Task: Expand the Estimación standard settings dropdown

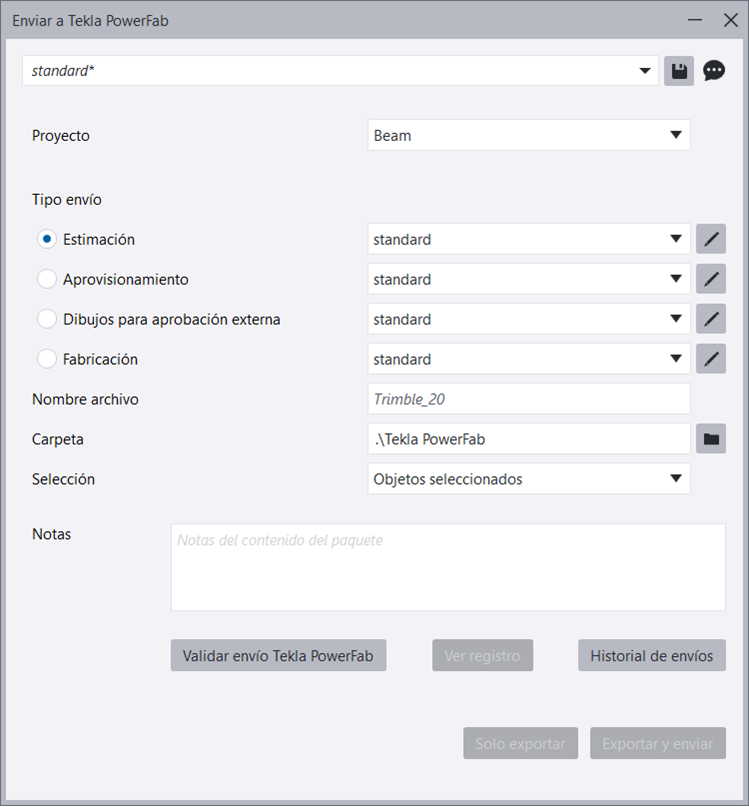Action: tap(529, 240)
